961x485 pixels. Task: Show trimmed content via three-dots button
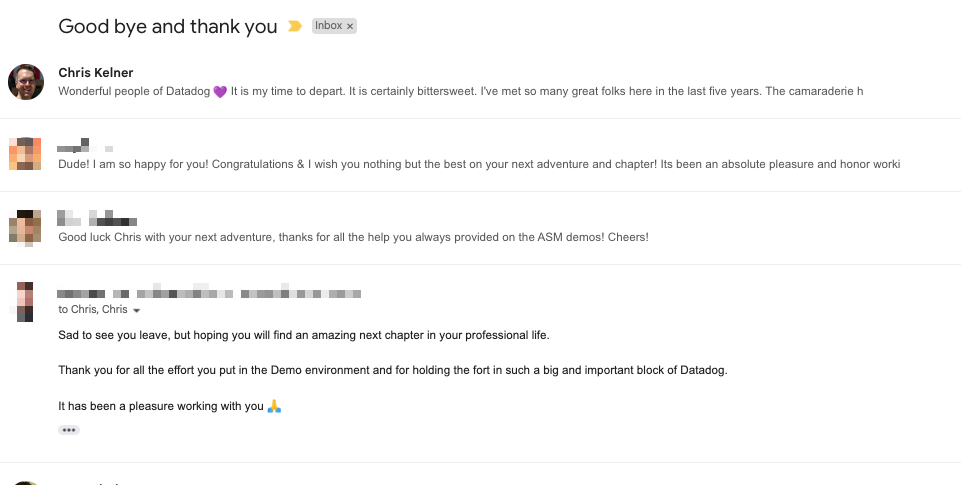pos(69,430)
